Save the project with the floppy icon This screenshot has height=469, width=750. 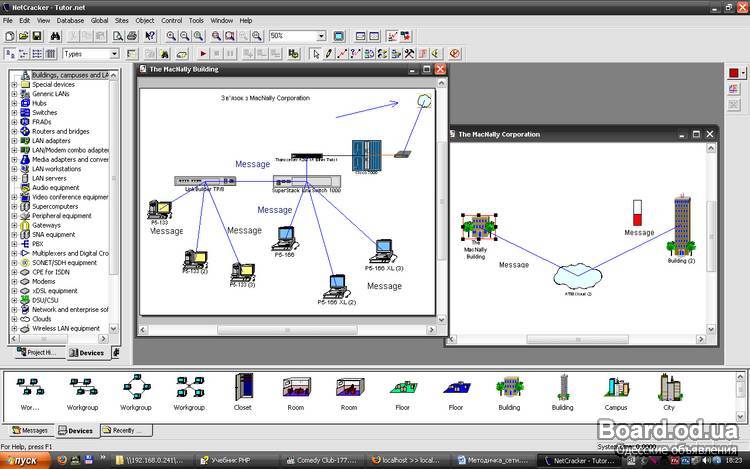[x=37, y=36]
